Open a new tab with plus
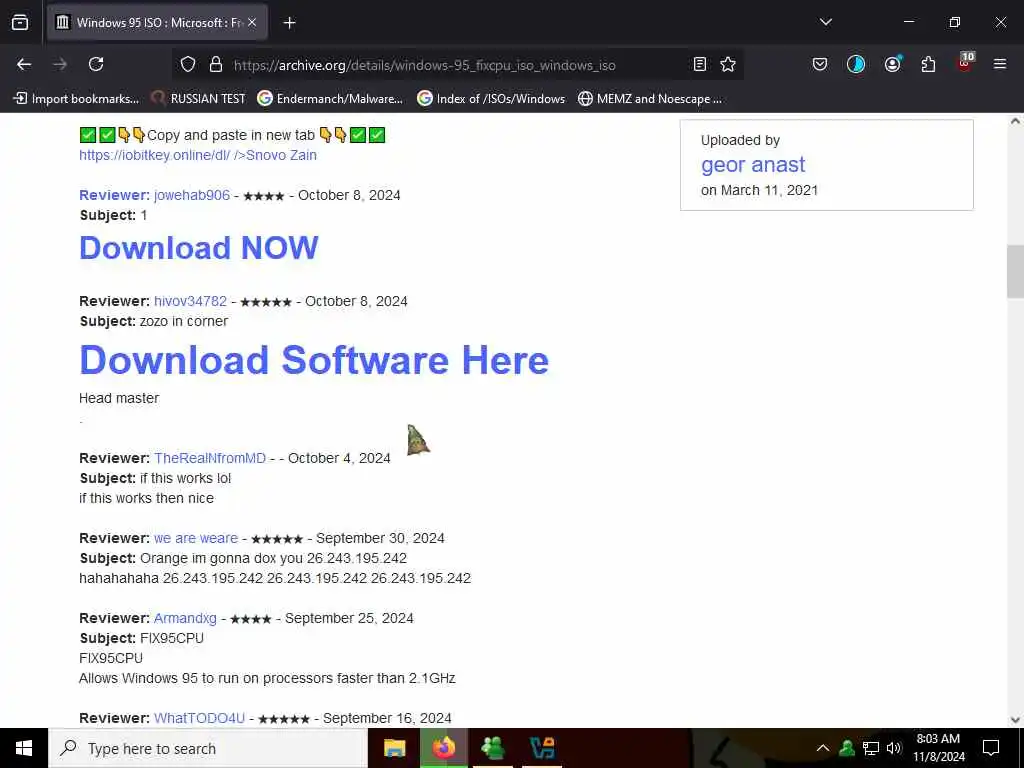 (289, 23)
